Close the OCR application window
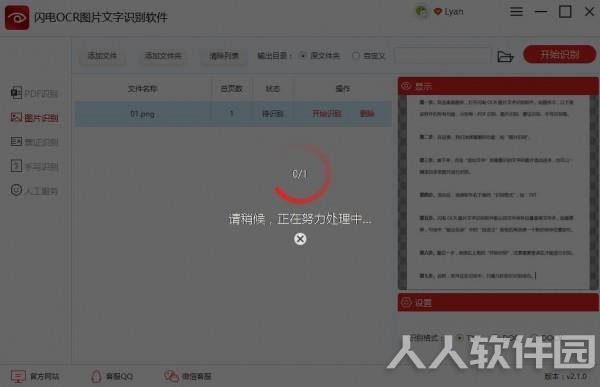 coord(589,11)
